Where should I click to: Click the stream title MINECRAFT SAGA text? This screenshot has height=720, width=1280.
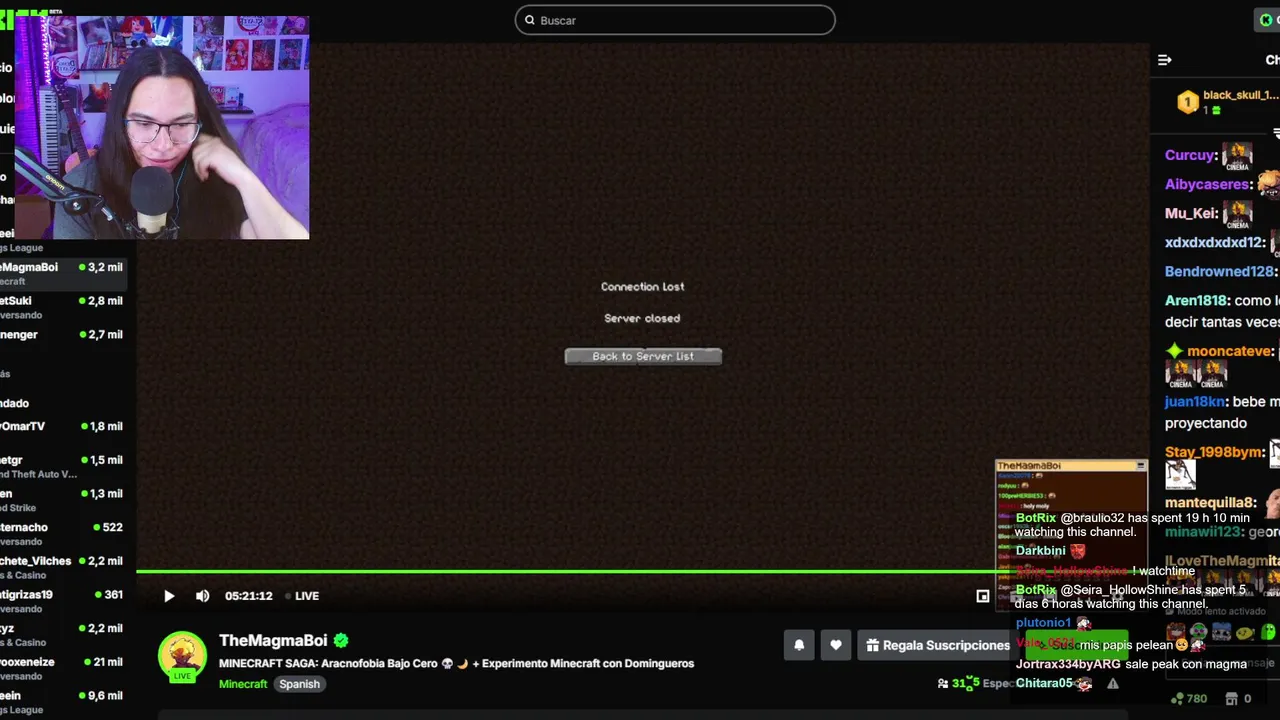click(456, 663)
